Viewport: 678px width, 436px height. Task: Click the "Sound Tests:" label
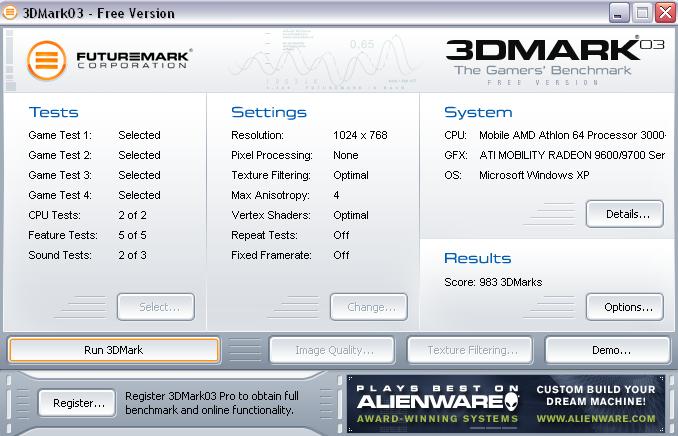(x=60, y=255)
